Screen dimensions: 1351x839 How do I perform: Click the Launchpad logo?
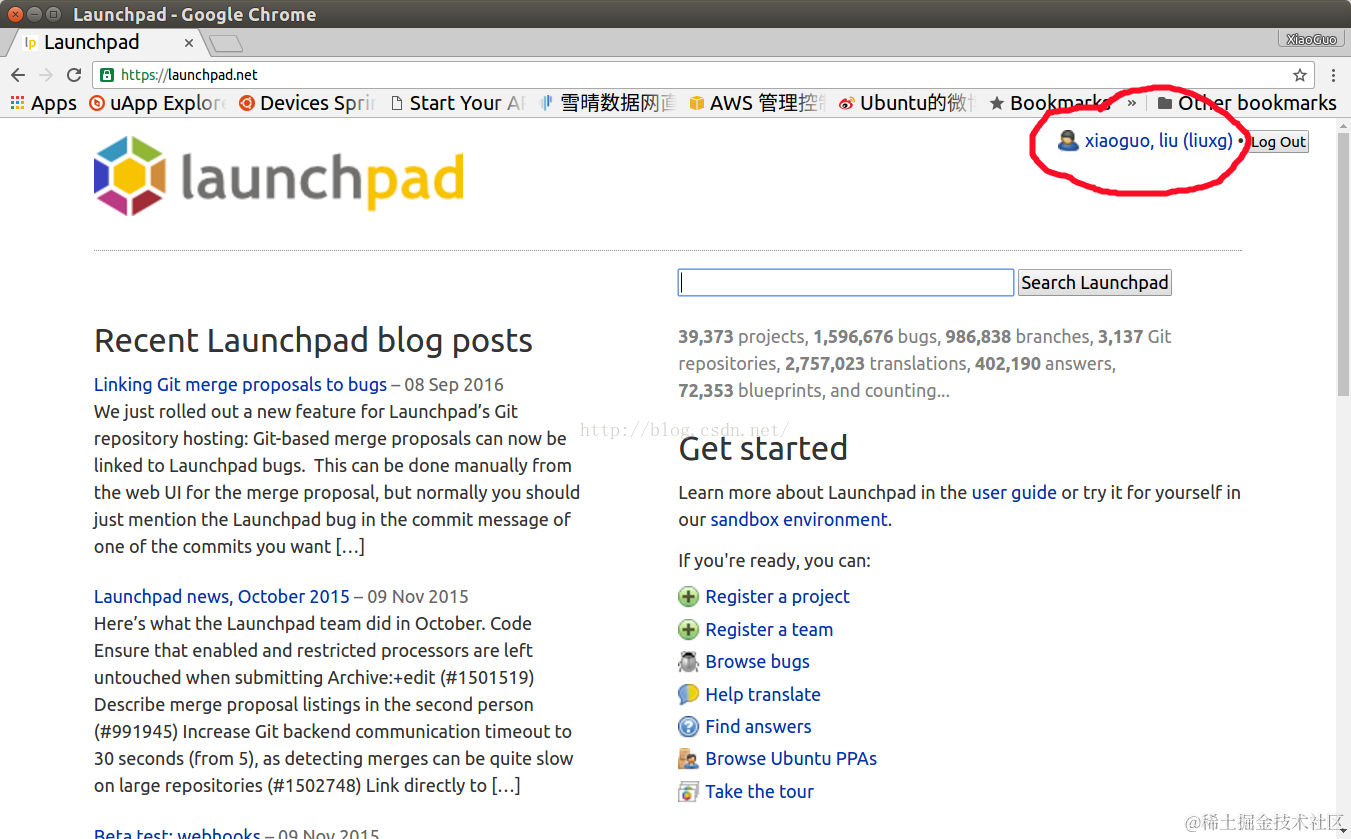point(279,176)
